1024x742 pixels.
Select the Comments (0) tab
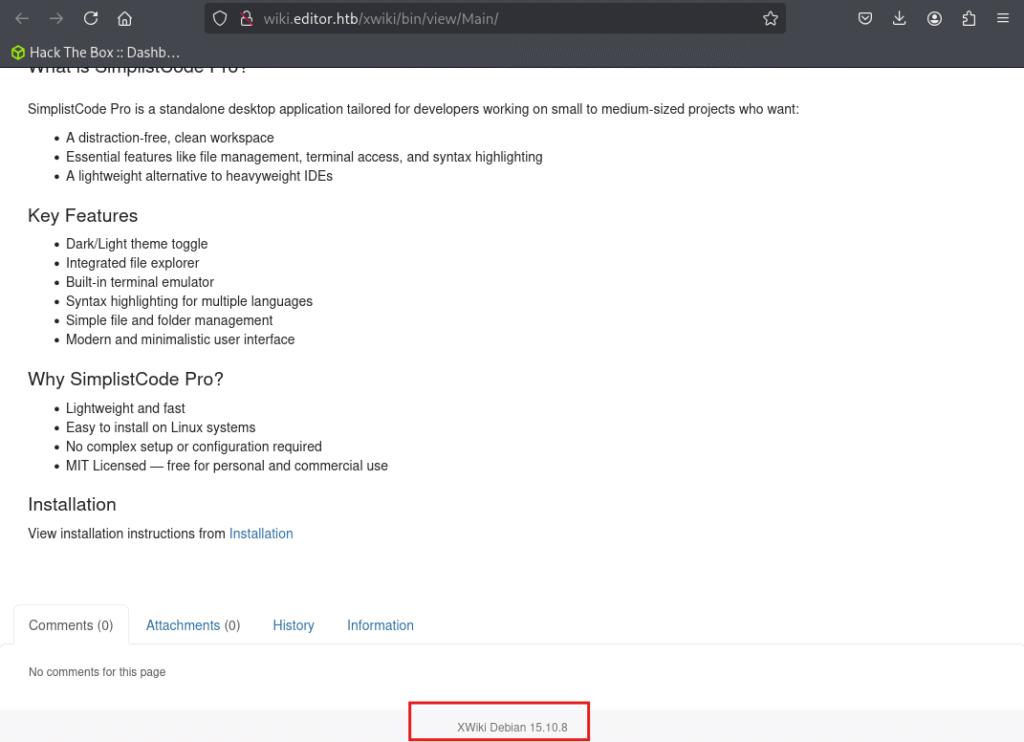[x=71, y=625]
